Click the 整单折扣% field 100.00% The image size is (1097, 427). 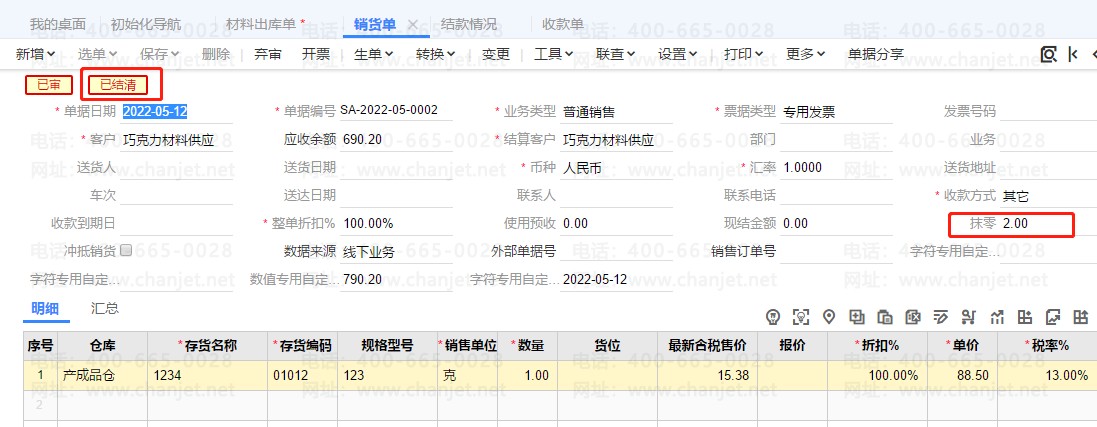[x=396, y=223]
